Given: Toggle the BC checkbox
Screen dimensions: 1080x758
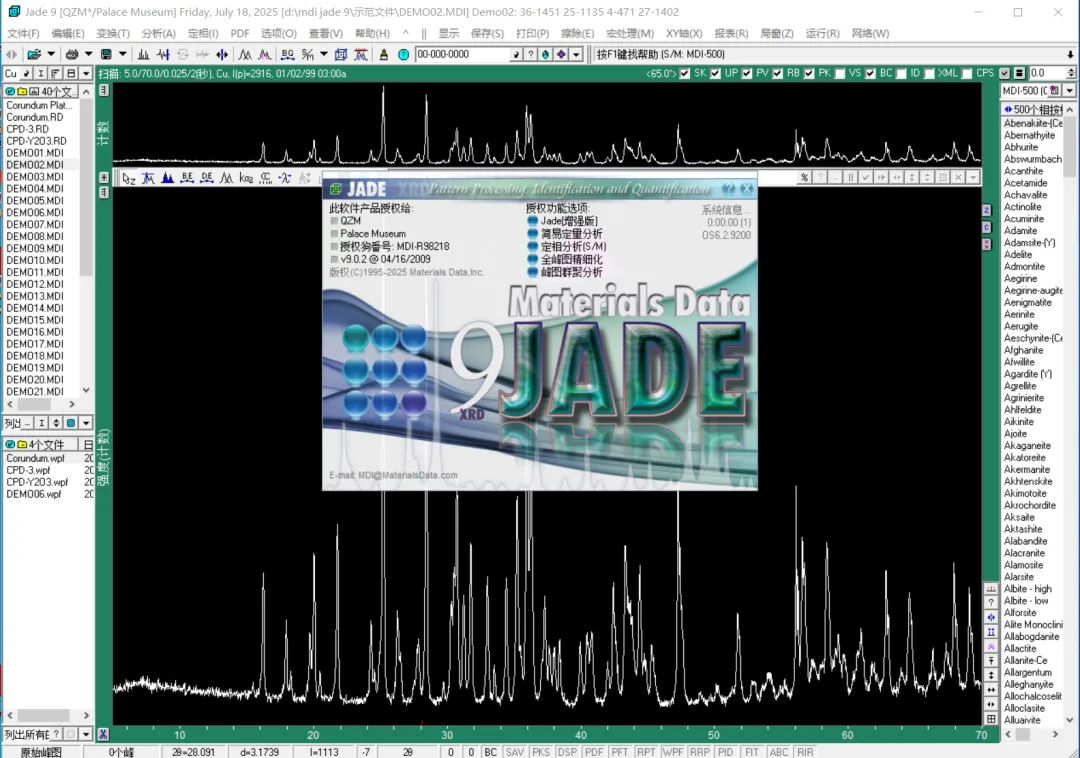Looking at the screenshot, I should (871, 73).
